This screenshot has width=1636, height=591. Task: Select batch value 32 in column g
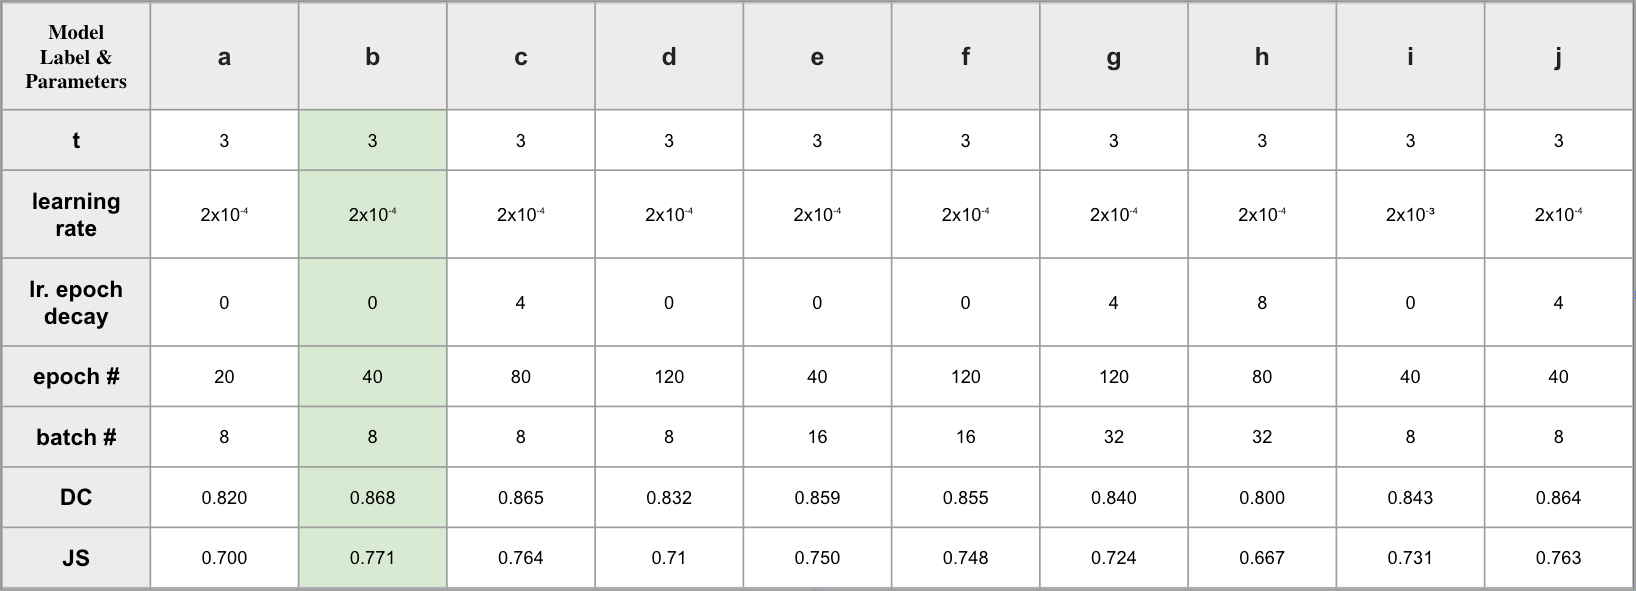(1113, 437)
